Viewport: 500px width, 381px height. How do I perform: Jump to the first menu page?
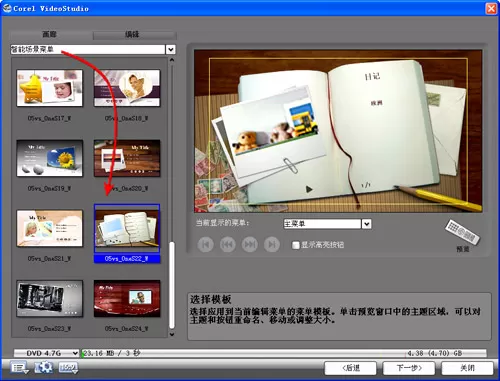(206, 245)
